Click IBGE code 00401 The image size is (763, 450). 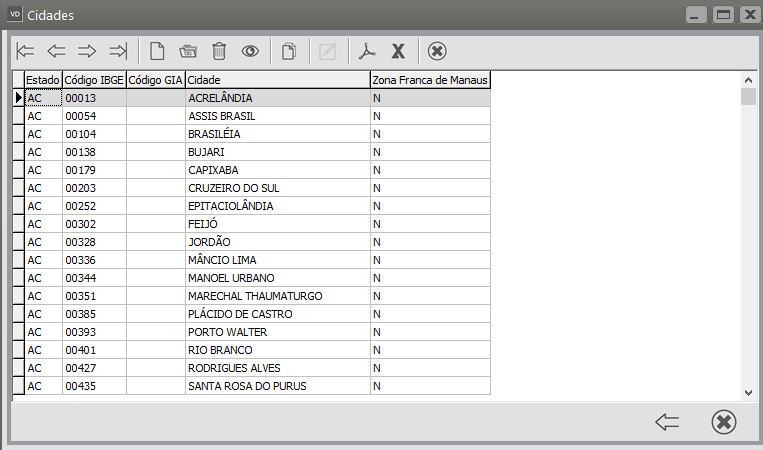pos(94,350)
